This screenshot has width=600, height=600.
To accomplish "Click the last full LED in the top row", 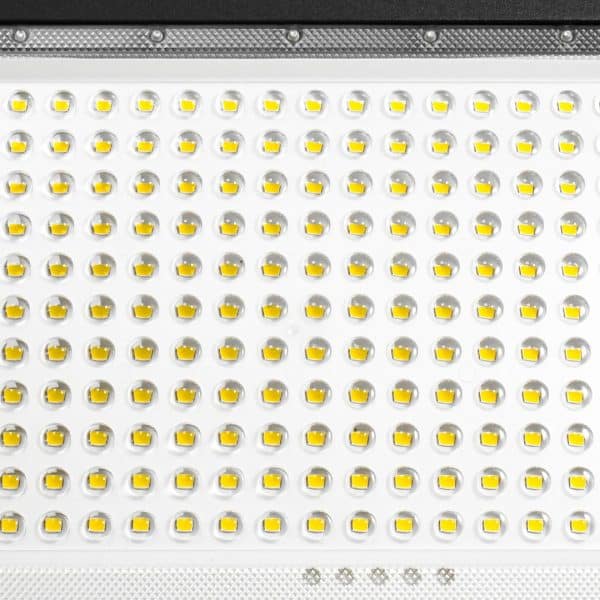I will (x=567, y=103).
